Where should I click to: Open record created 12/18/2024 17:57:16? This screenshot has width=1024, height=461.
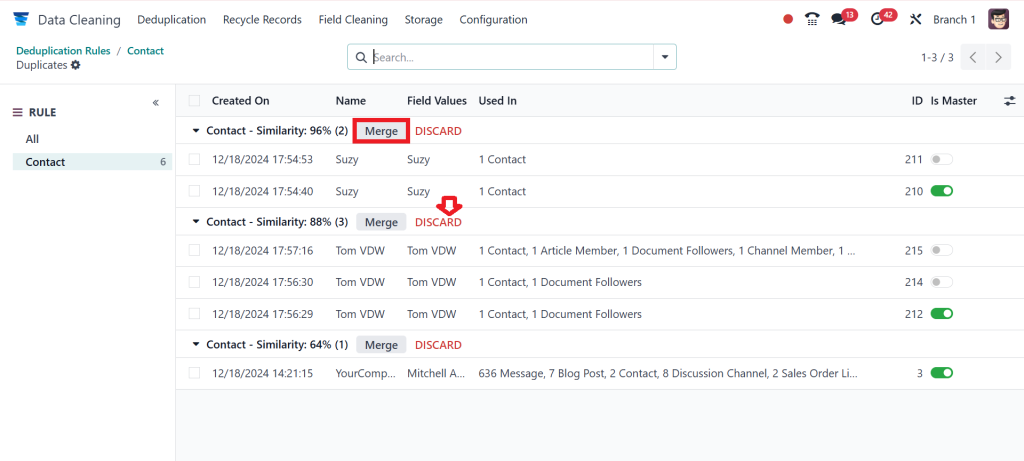point(263,250)
